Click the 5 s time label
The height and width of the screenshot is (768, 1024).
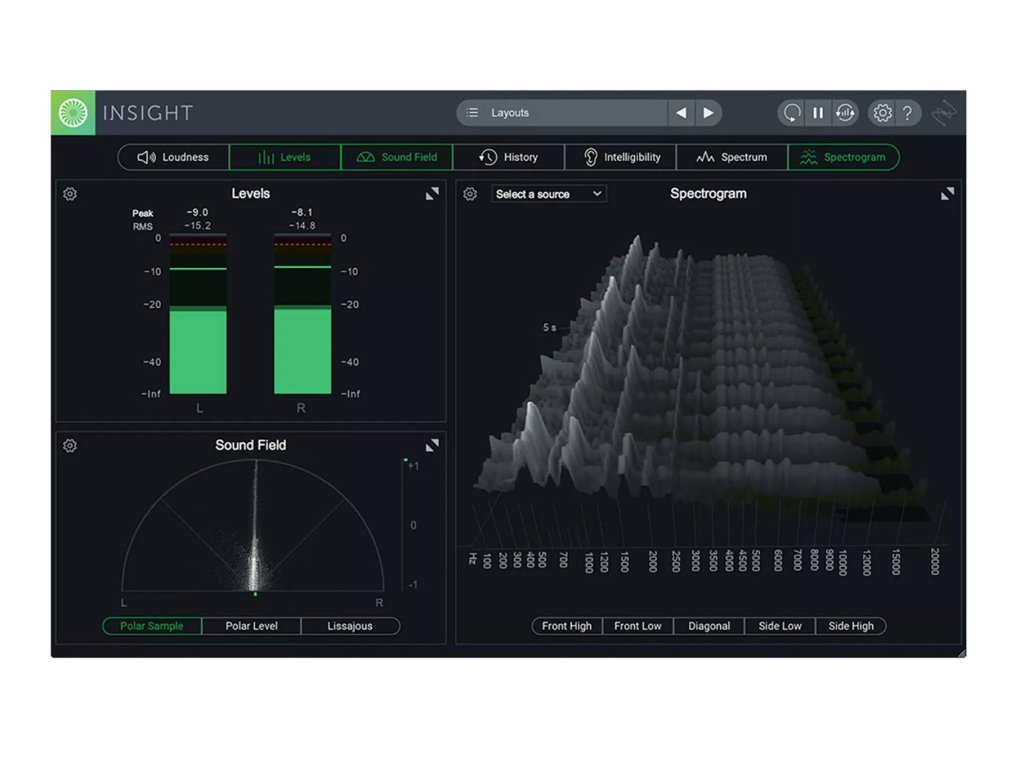point(550,327)
